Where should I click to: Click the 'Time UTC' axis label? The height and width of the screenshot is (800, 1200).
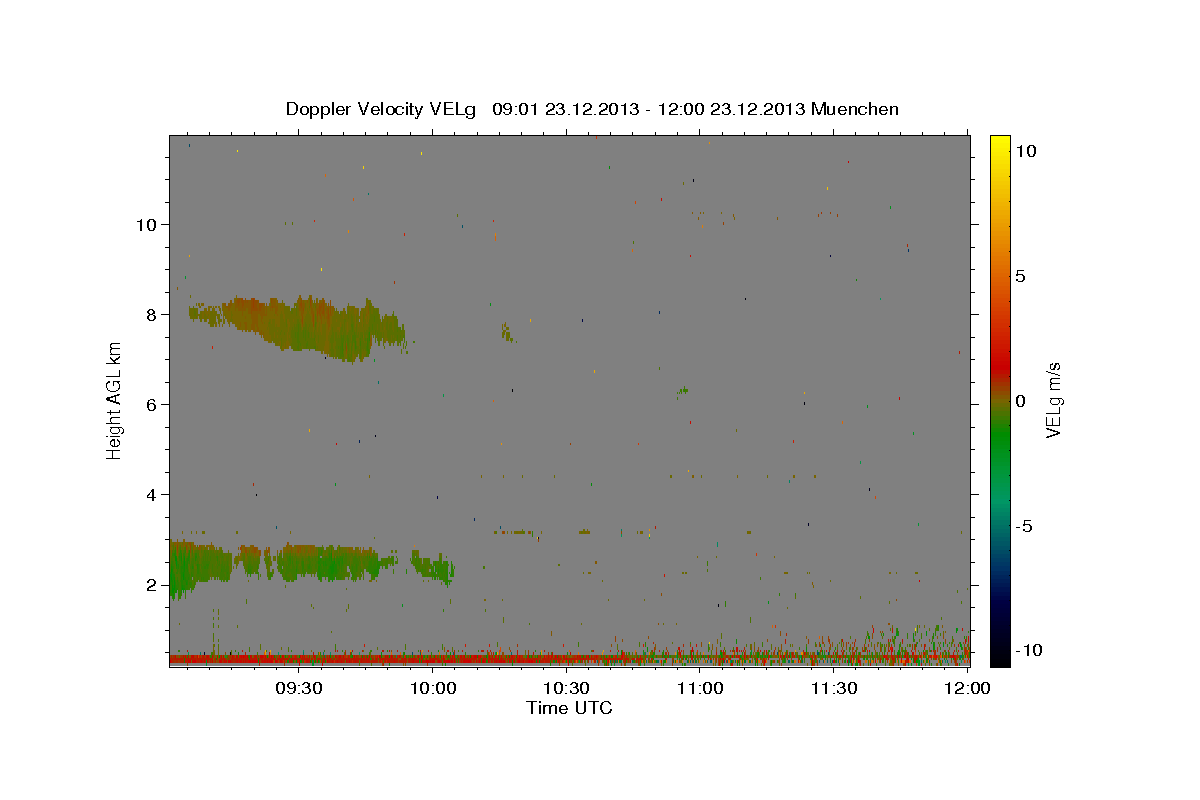tap(570, 708)
